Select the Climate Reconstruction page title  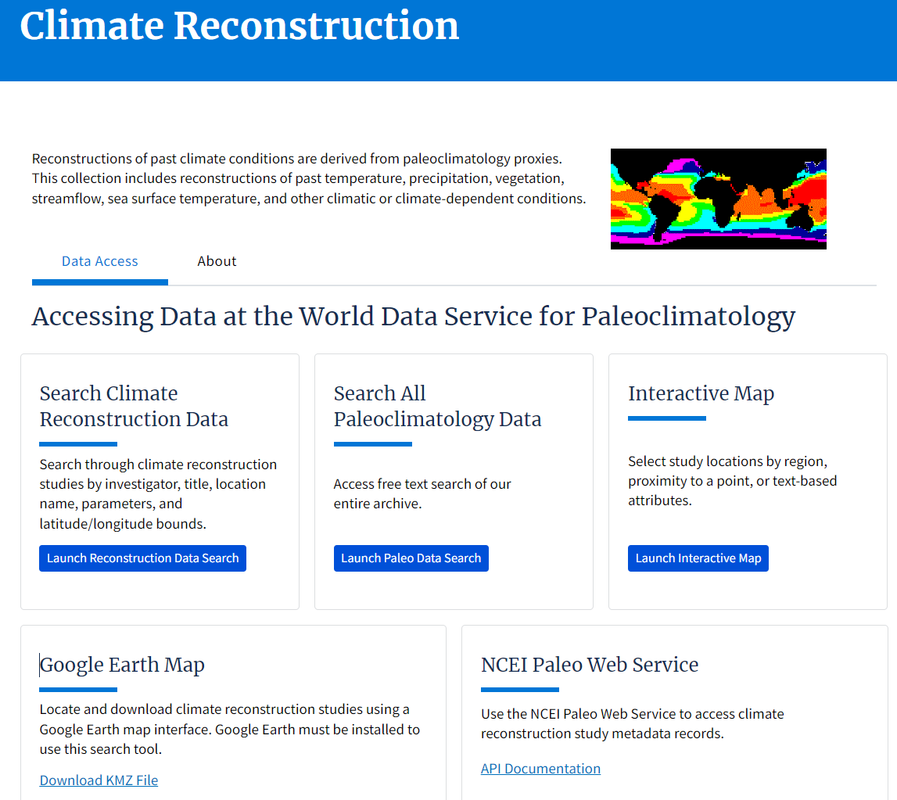coord(239,26)
